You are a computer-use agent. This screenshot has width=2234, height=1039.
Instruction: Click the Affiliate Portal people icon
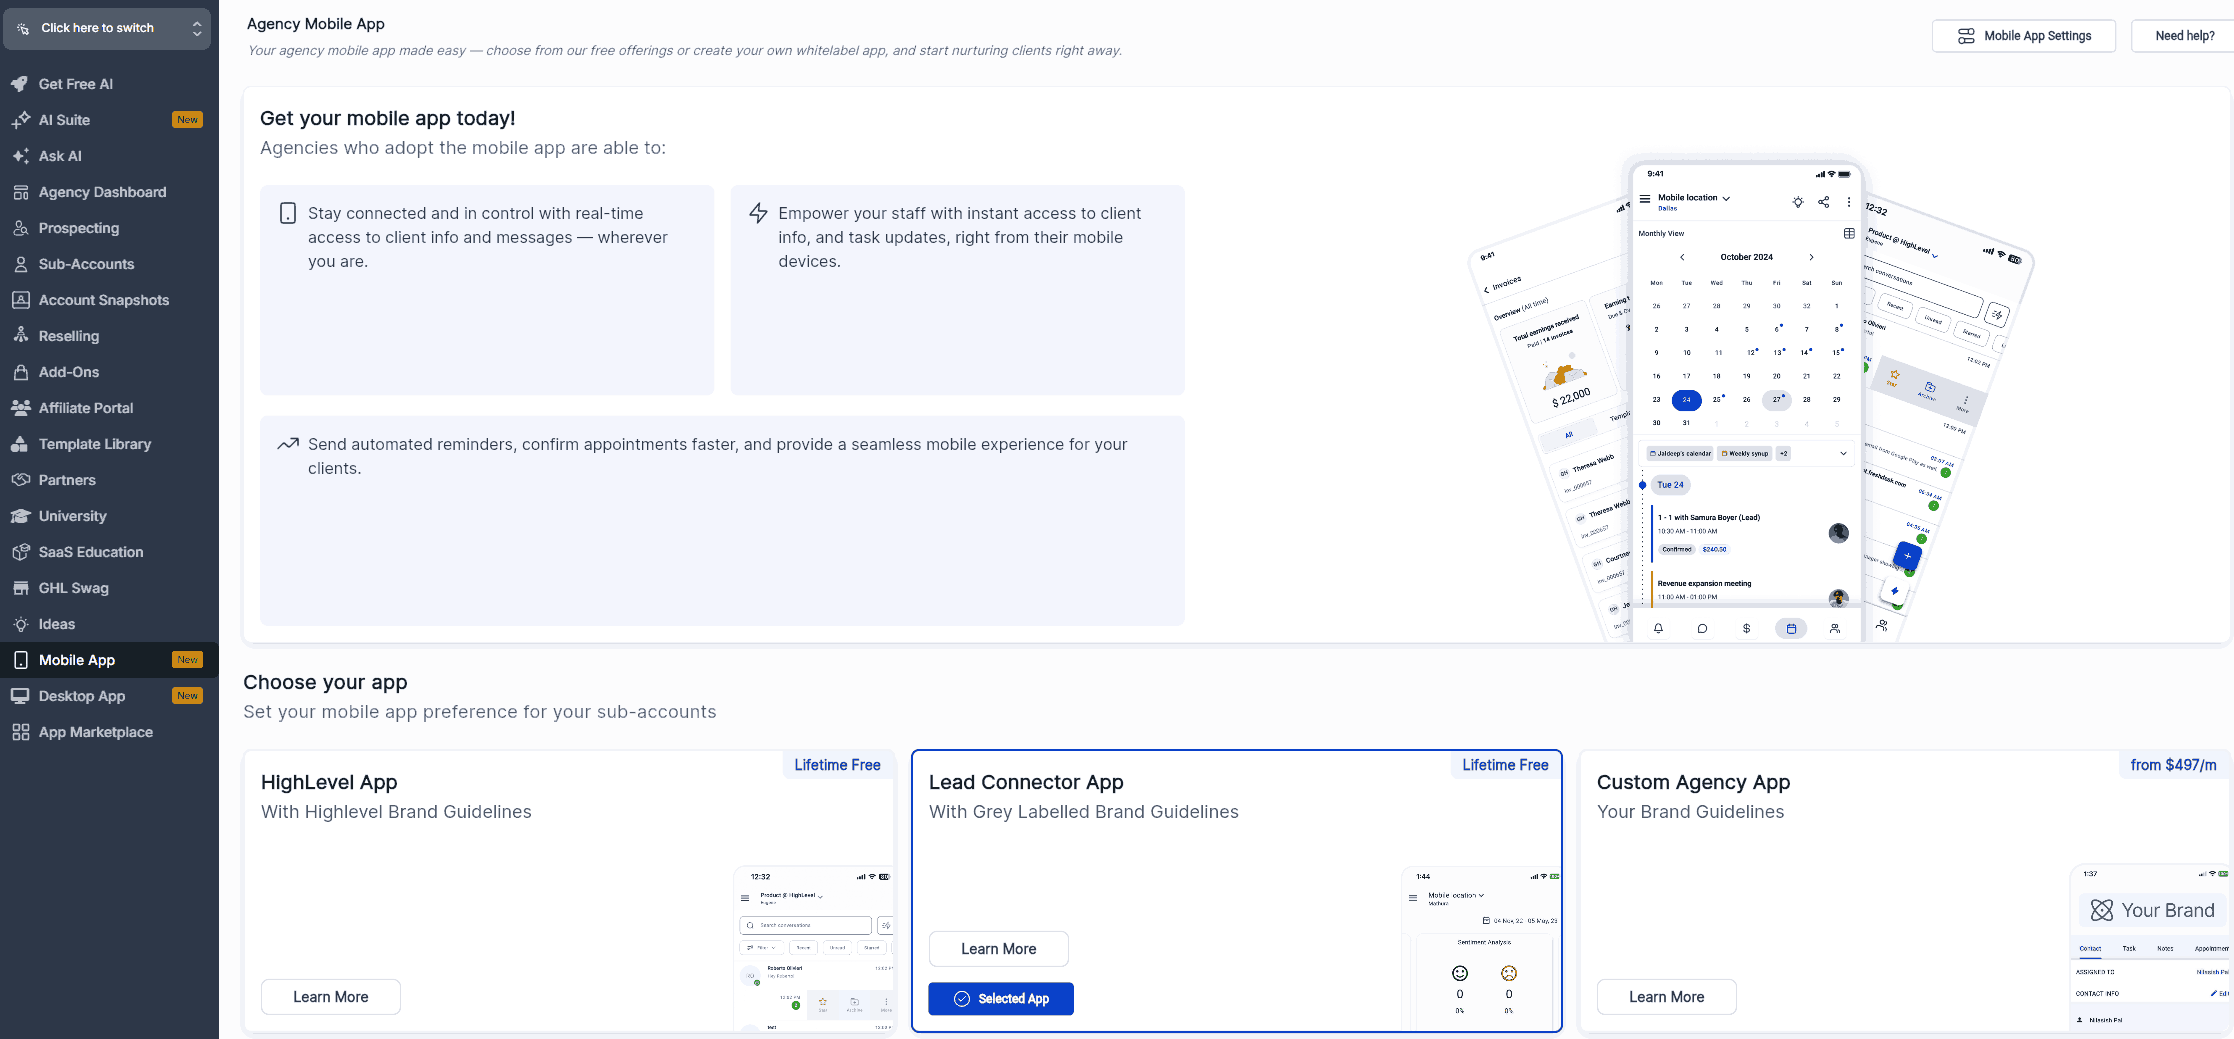(20, 408)
